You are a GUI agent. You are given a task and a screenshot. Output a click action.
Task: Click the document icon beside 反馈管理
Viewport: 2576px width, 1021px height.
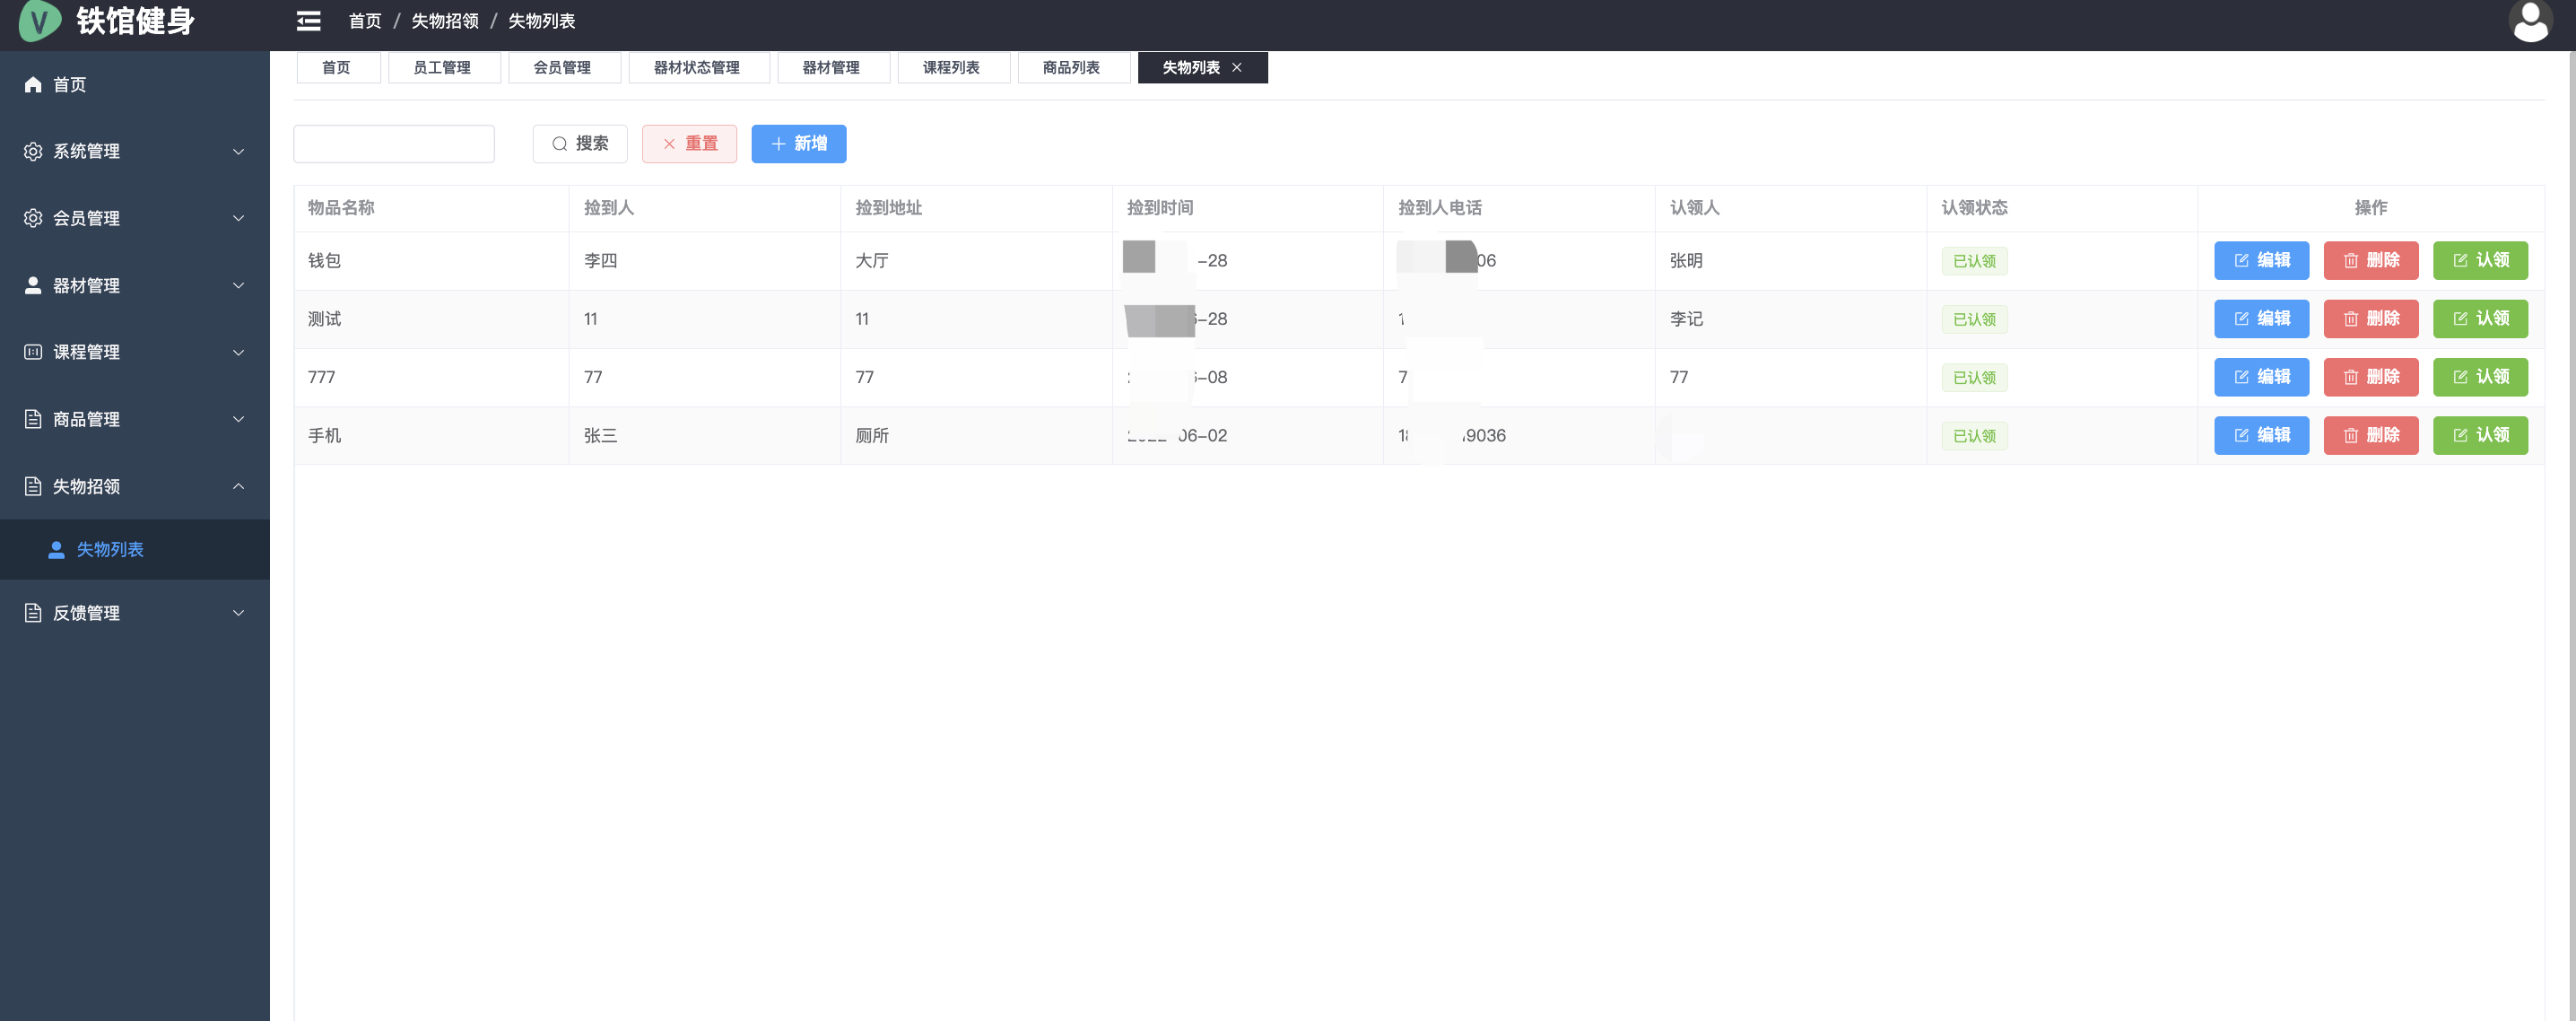click(33, 613)
